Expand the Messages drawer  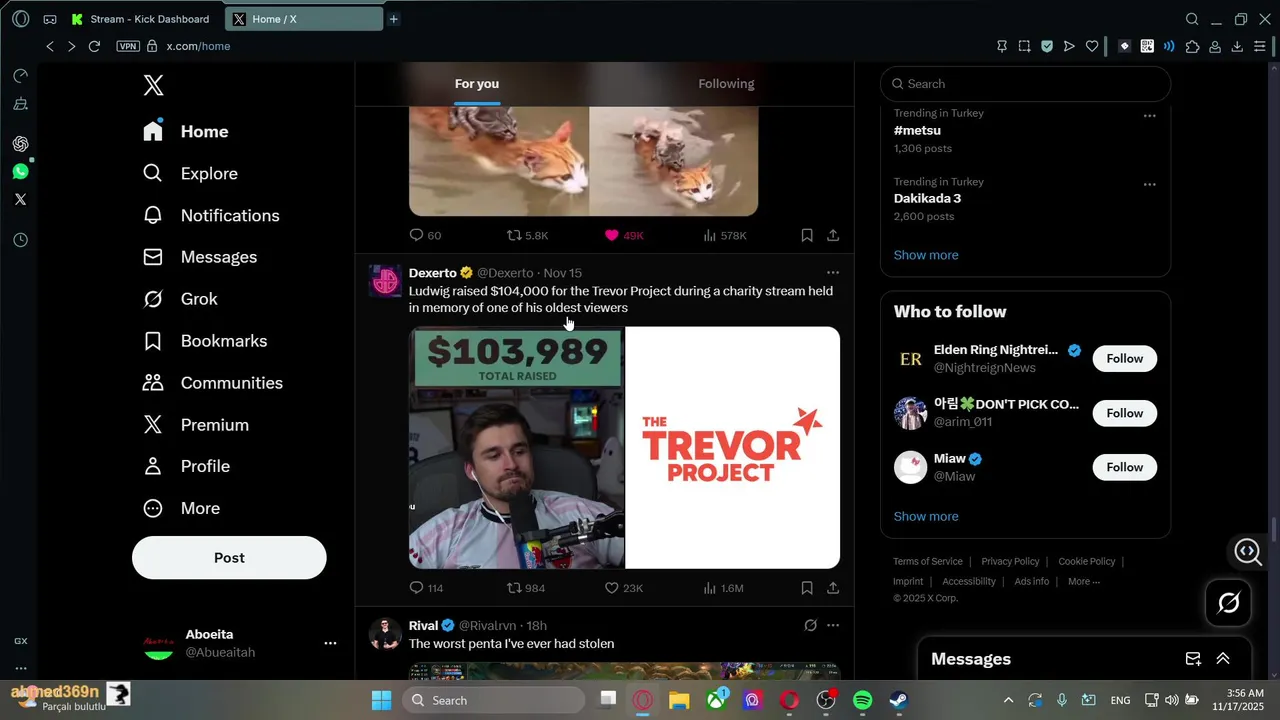pos(1222,658)
